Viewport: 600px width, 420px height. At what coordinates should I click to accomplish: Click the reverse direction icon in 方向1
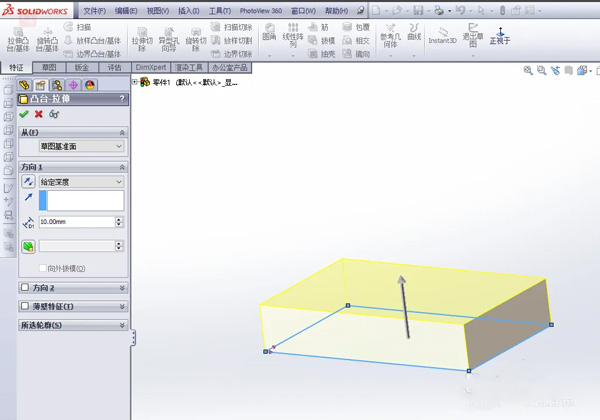click(x=28, y=182)
